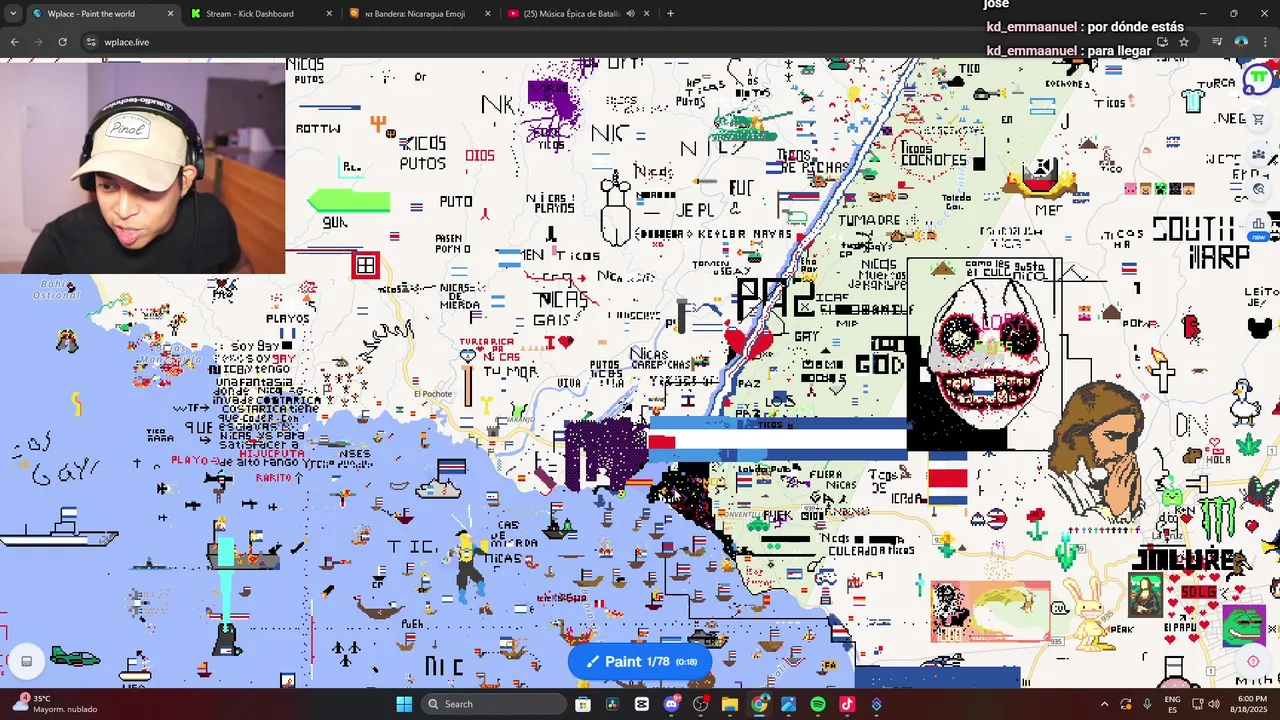Open Google Chrome from taskbar

click(x=760, y=704)
